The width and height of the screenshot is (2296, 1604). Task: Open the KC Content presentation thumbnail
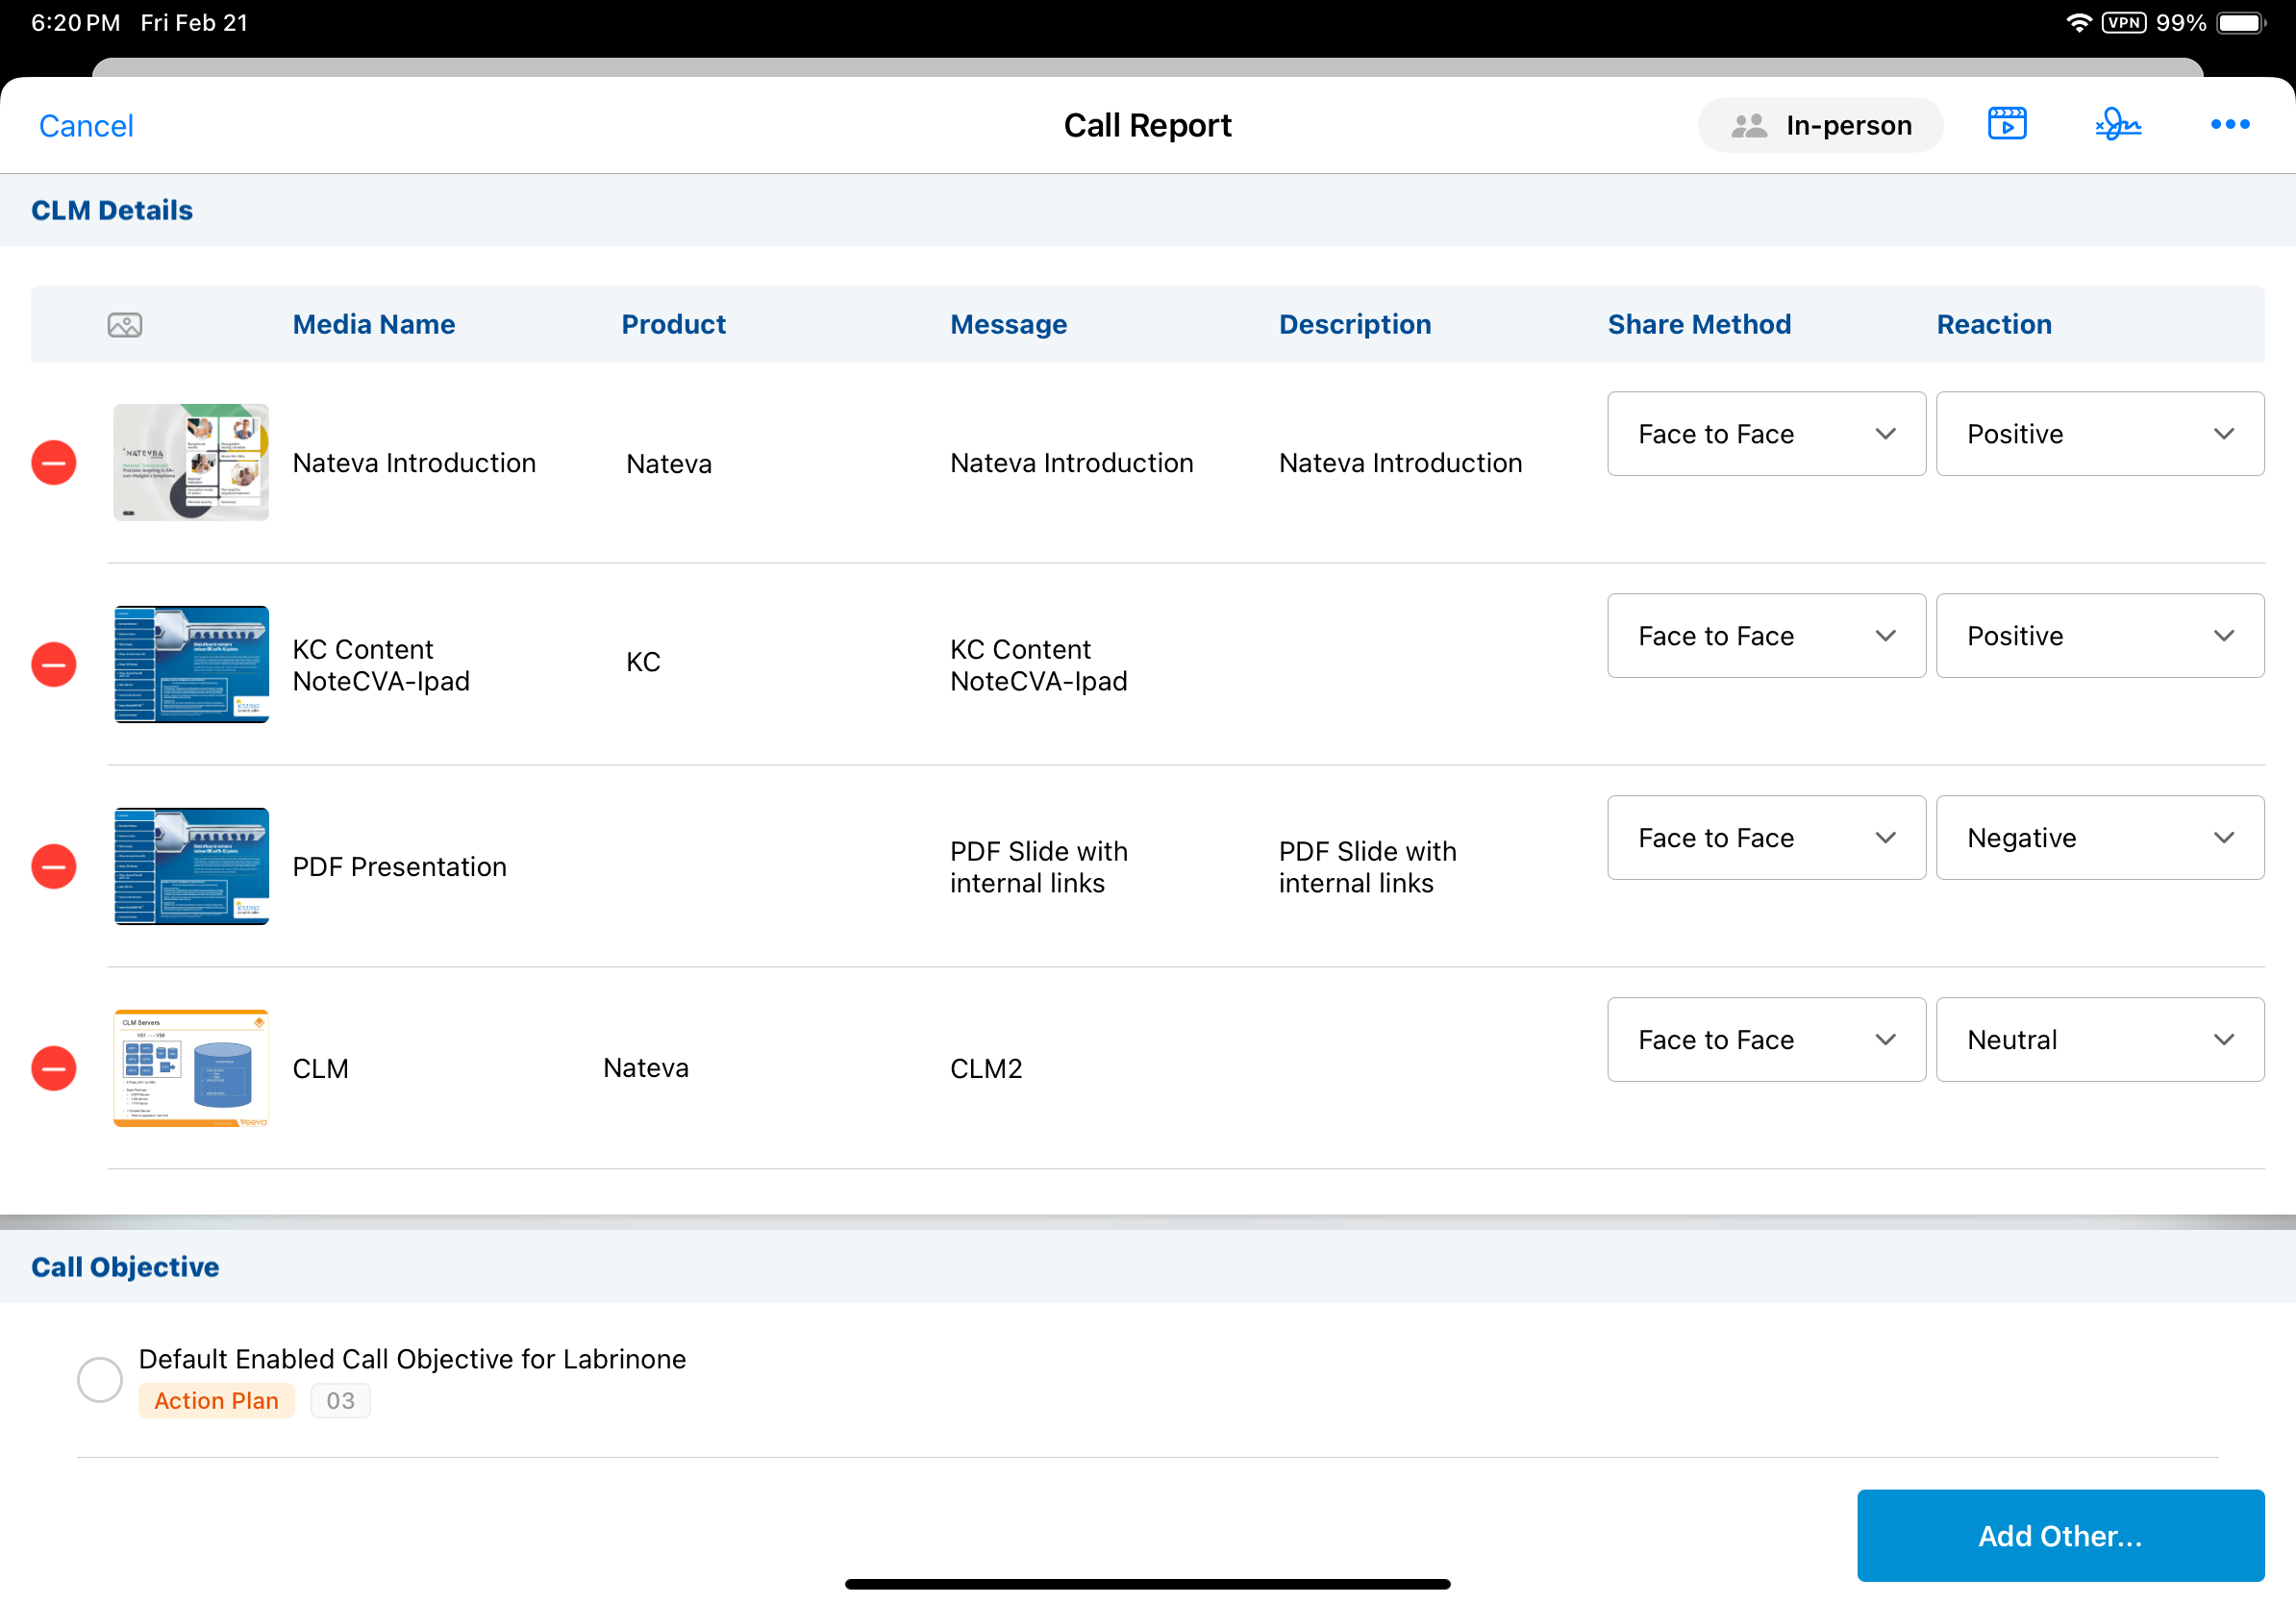click(x=191, y=664)
